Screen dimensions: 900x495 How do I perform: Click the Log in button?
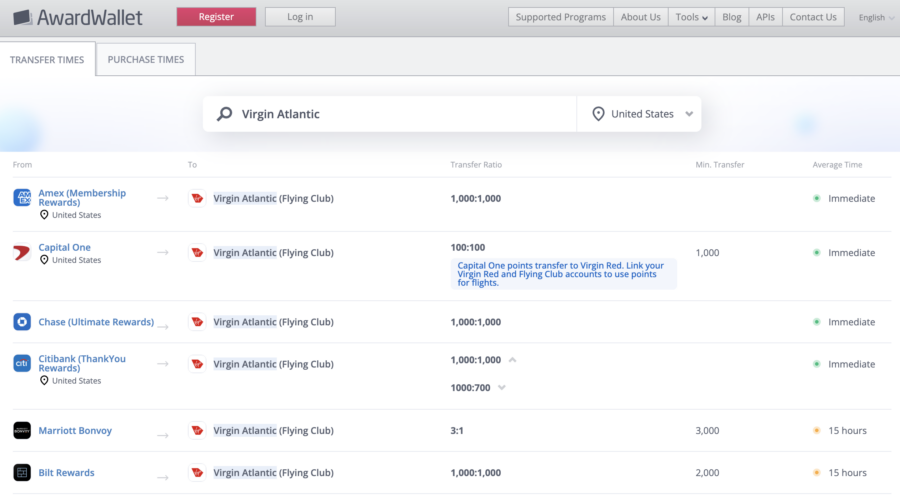tap(300, 17)
